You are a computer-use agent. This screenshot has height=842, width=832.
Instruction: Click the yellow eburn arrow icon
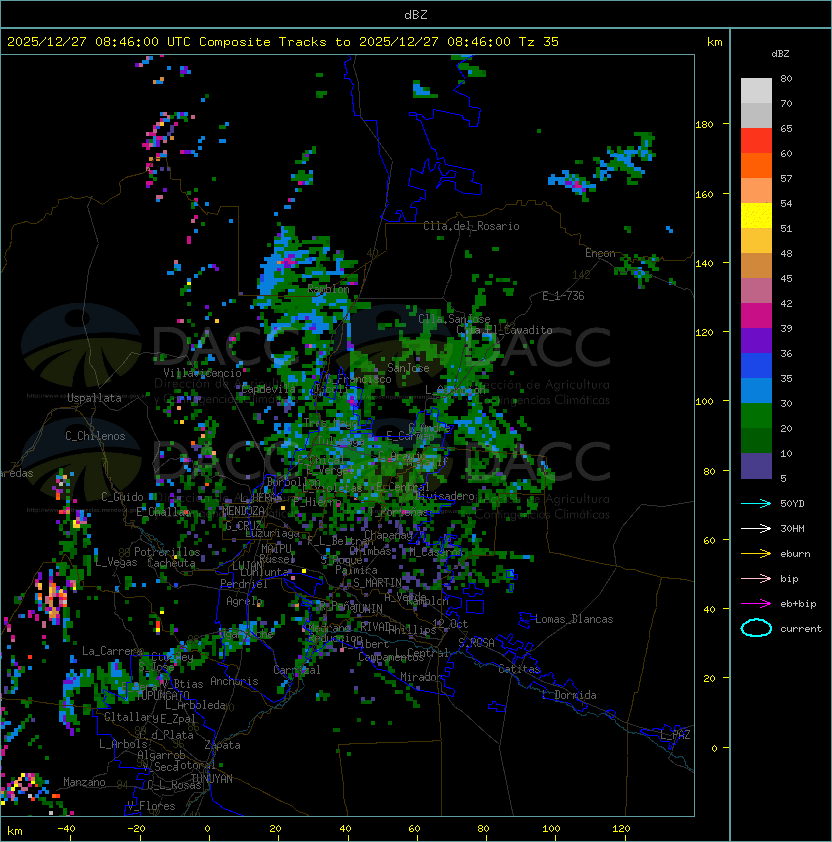click(x=756, y=554)
